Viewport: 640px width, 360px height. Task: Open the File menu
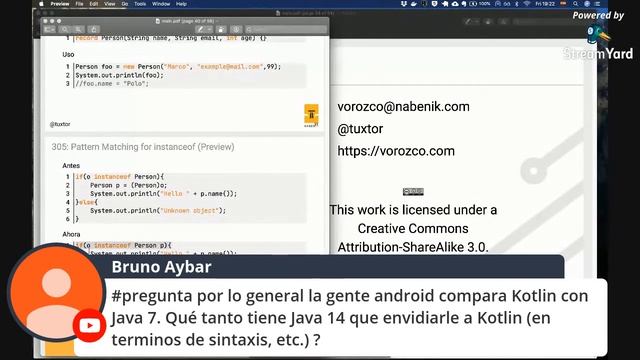pos(80,4)
